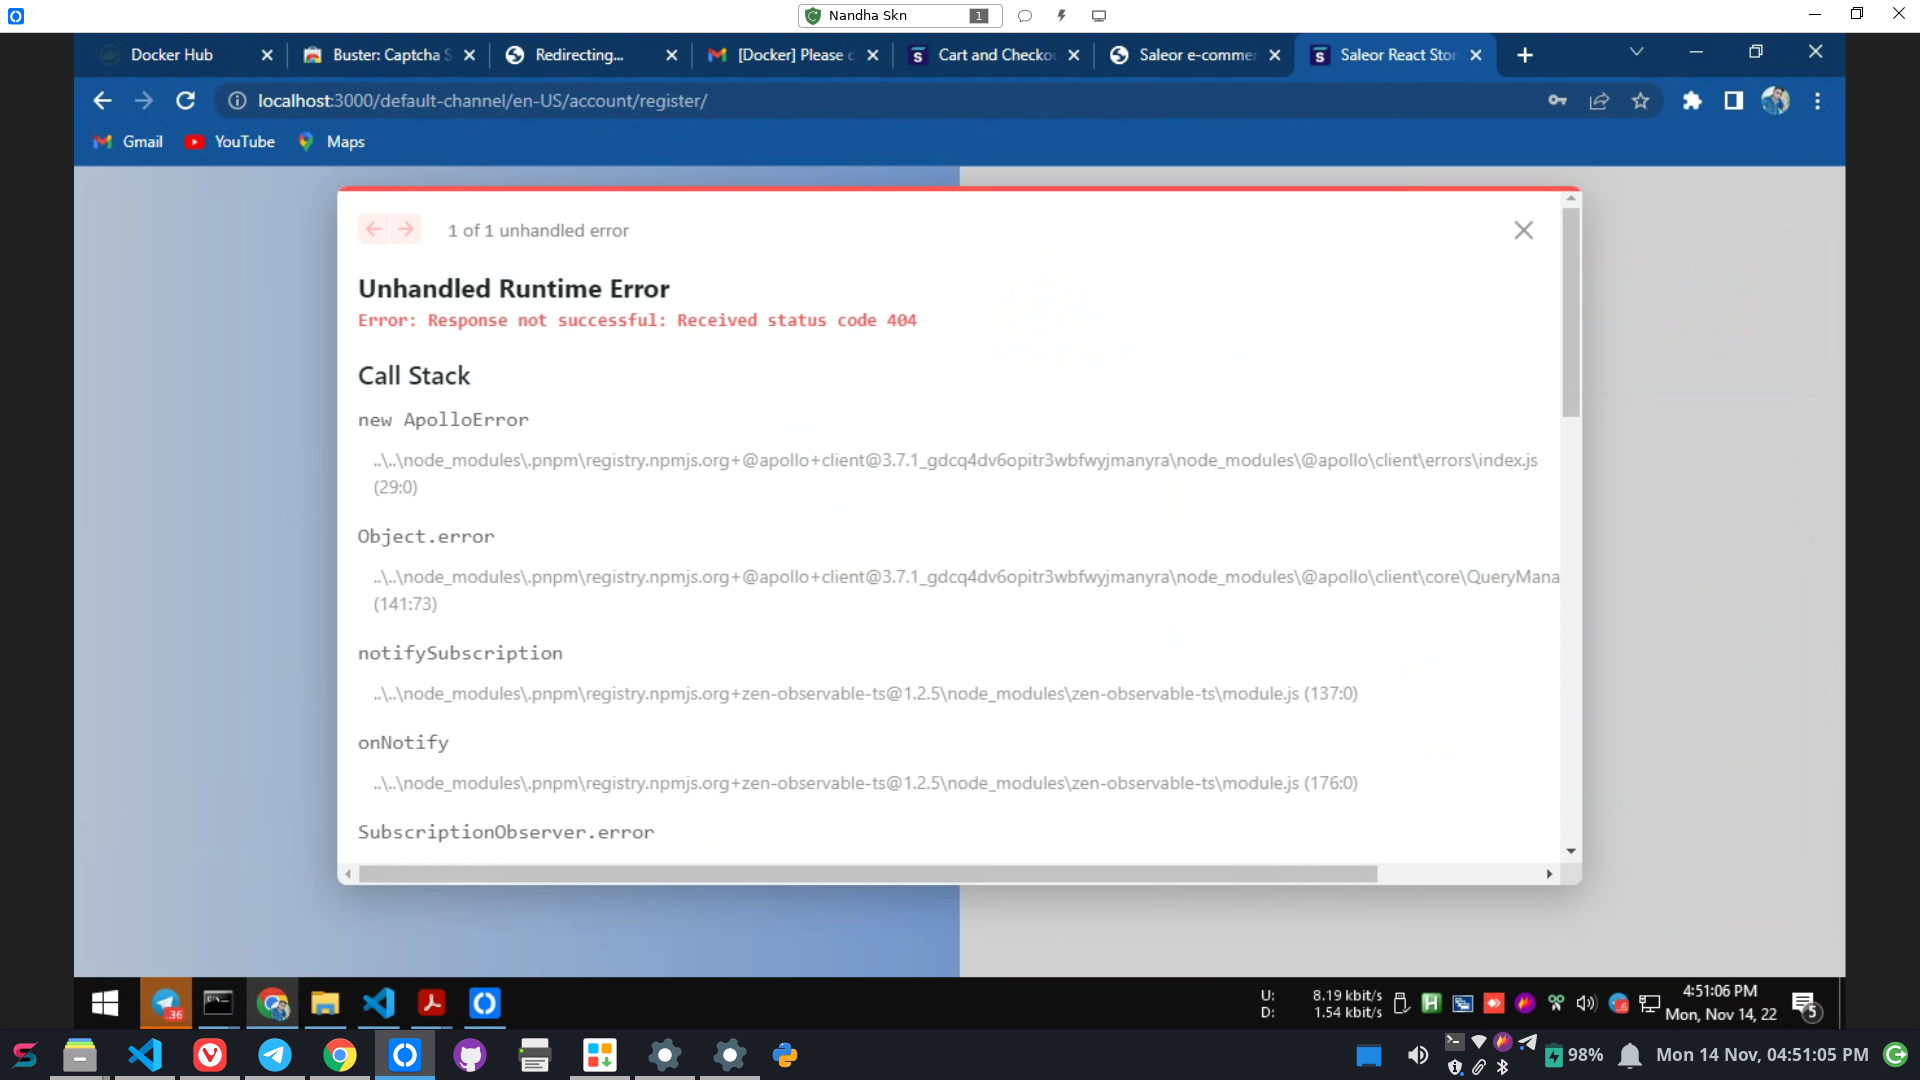
Task: Click the address bar URL
Action: pyautogui.click(x=482, y=101)
